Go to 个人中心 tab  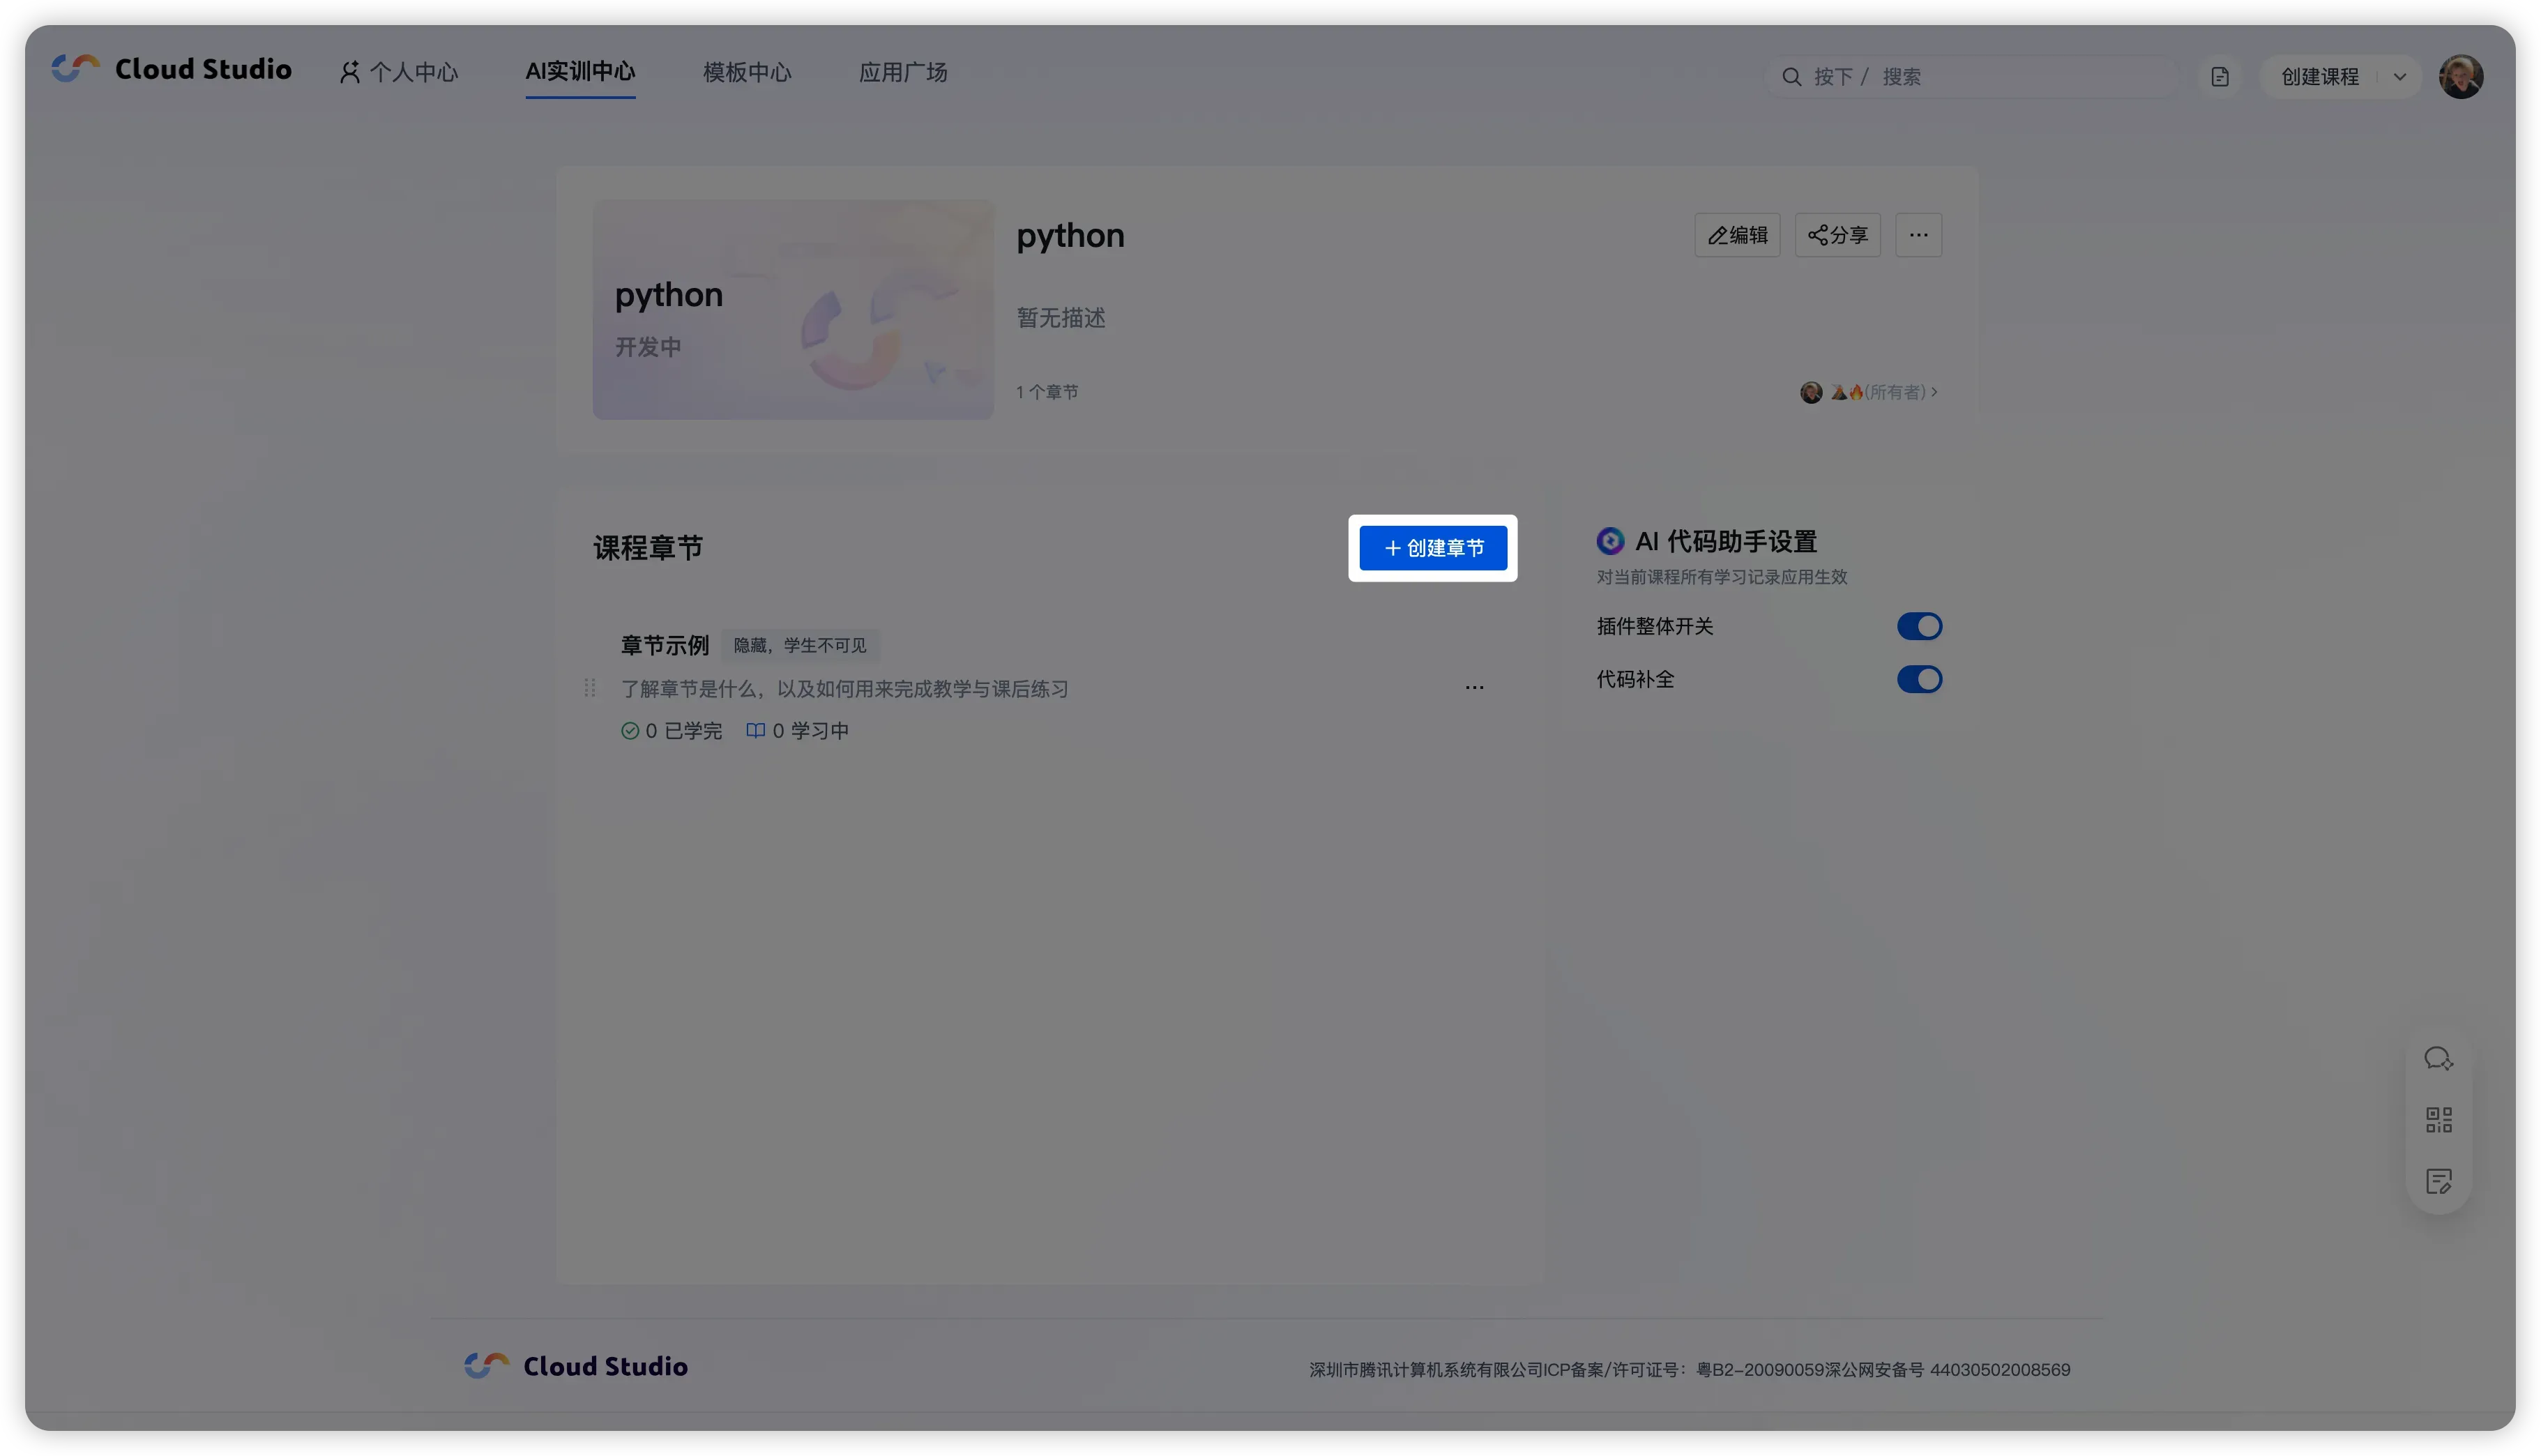[x=400, y=72]
